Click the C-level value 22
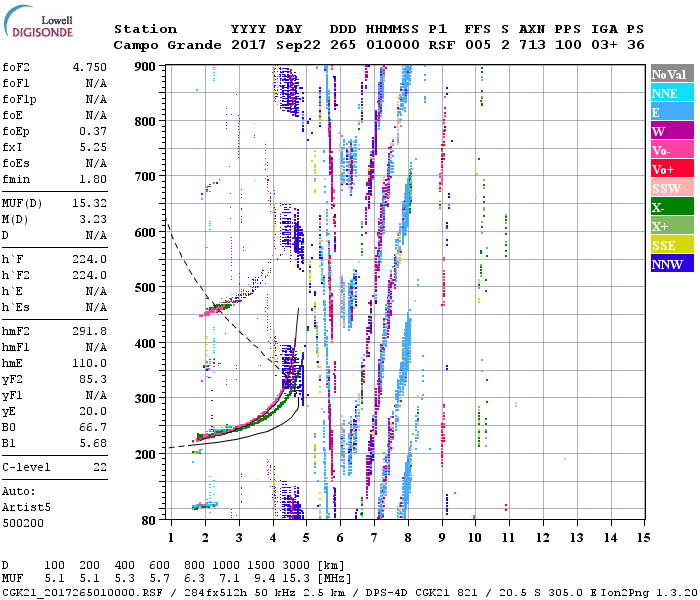 tap(100, 468)
